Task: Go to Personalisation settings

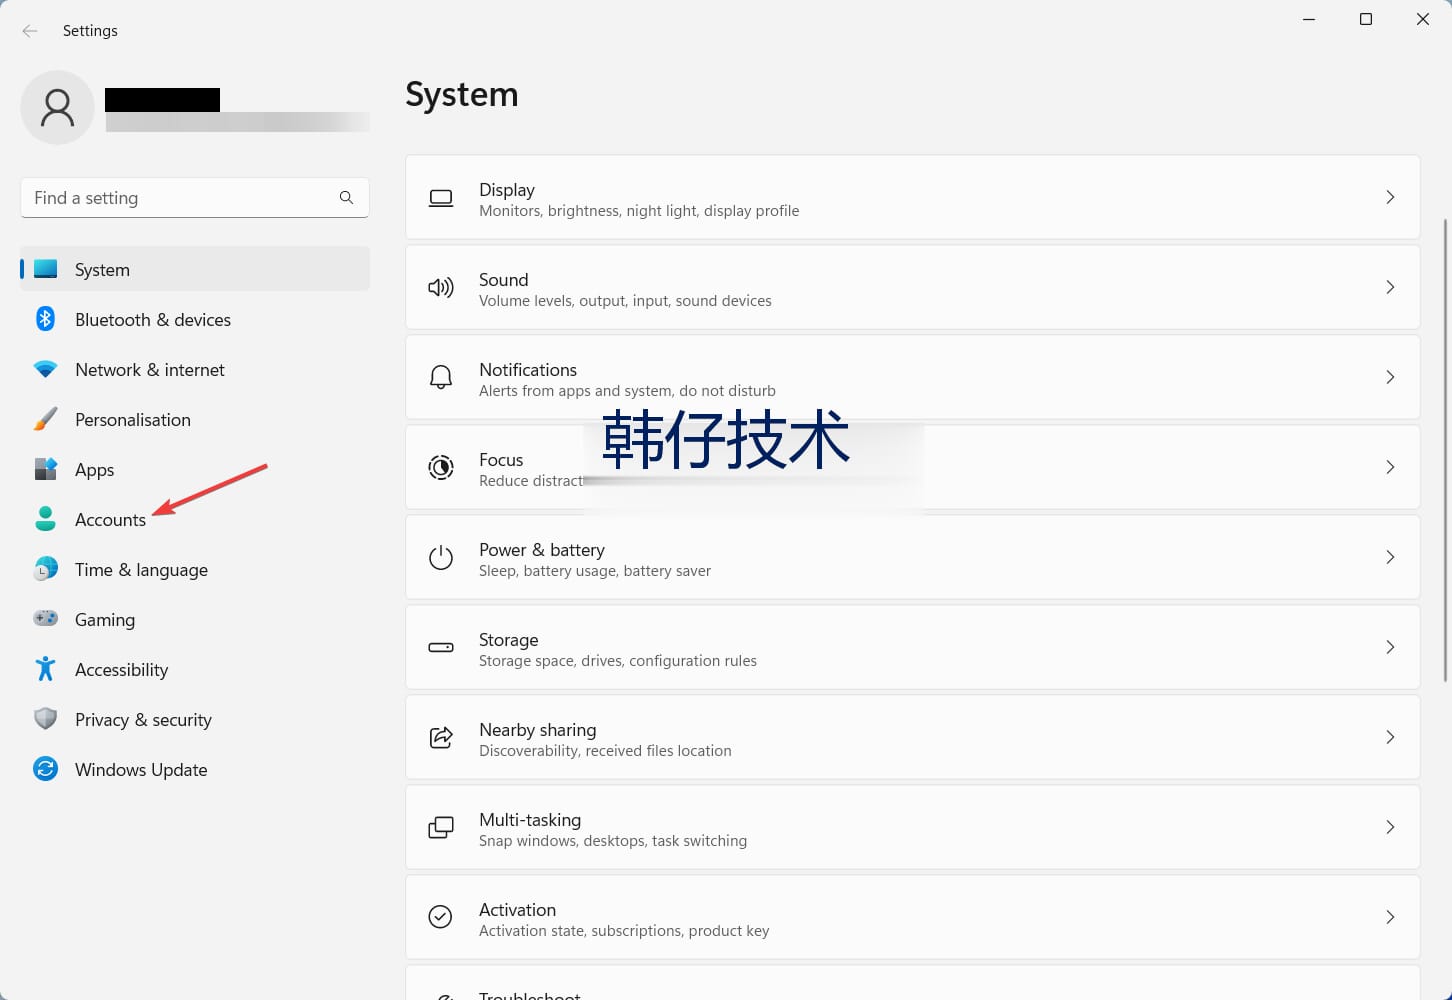Action: [195, 419]
